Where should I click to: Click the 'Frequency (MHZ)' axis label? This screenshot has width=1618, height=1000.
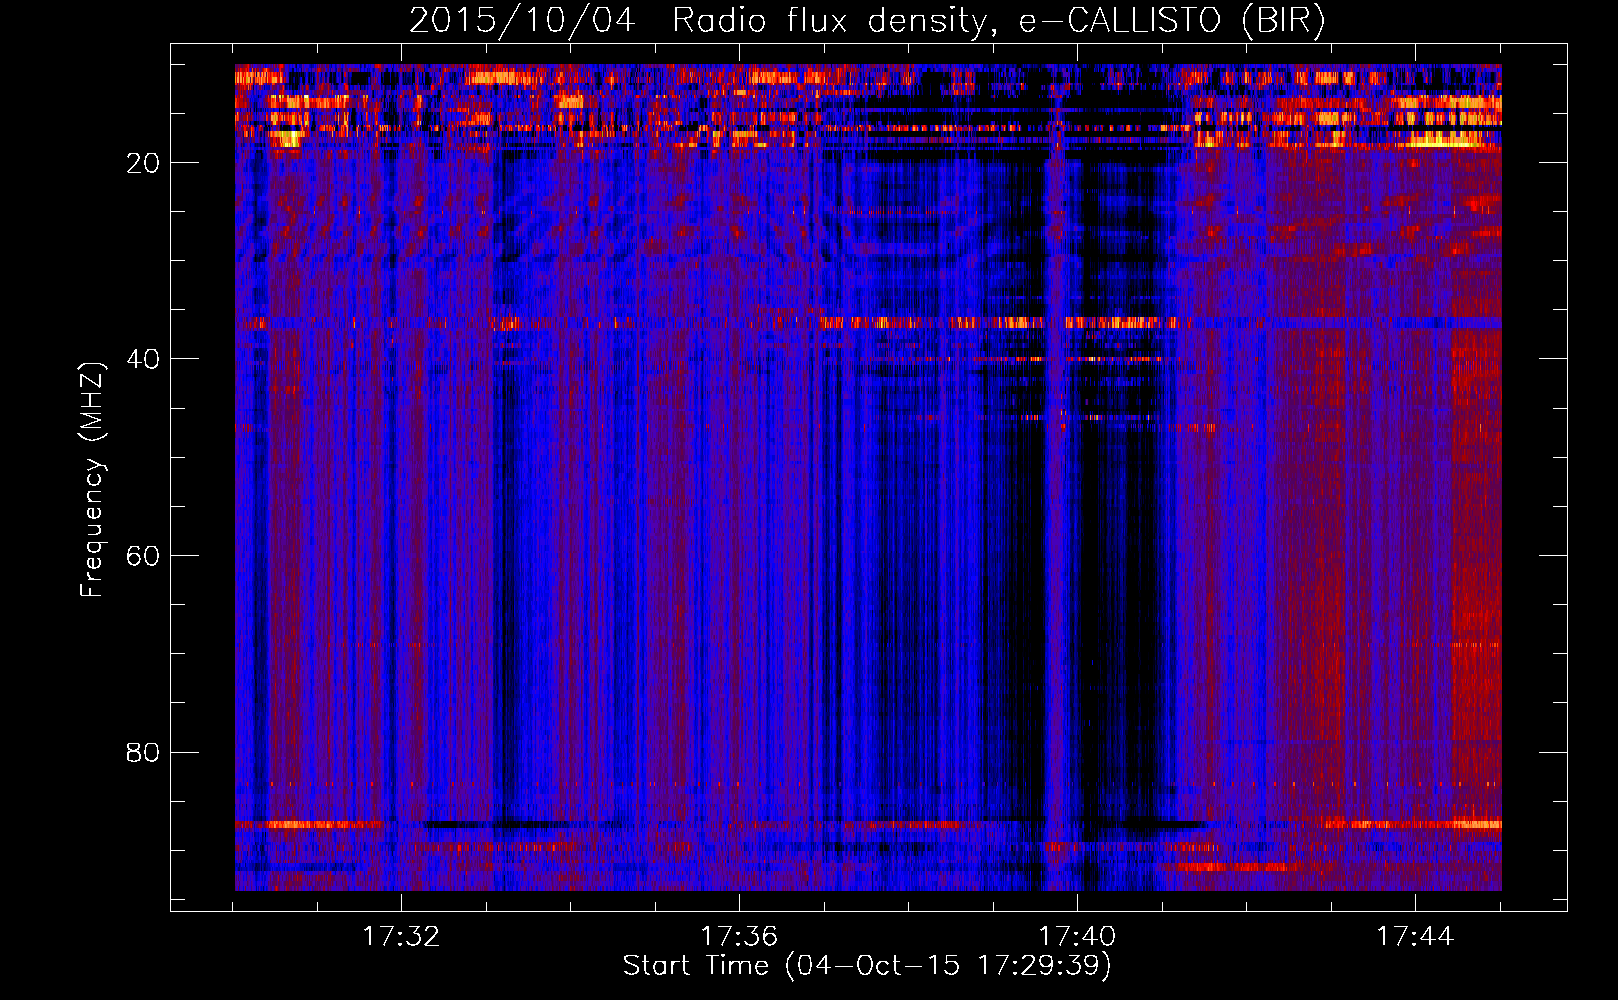click(92, 480)
